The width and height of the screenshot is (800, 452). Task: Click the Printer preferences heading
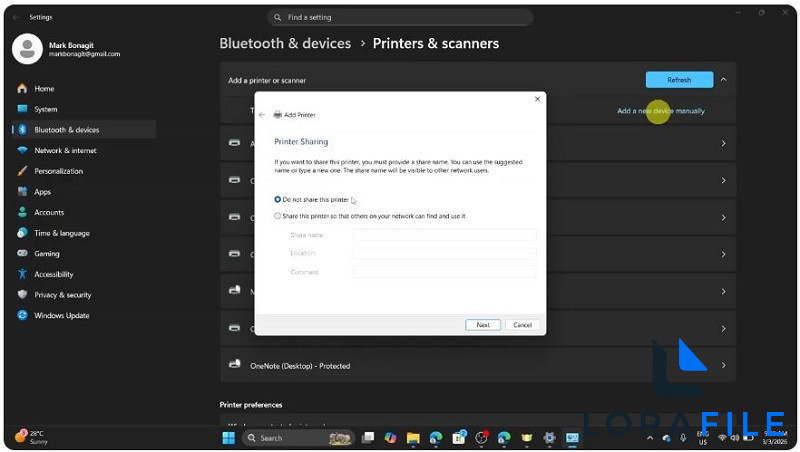251,405
